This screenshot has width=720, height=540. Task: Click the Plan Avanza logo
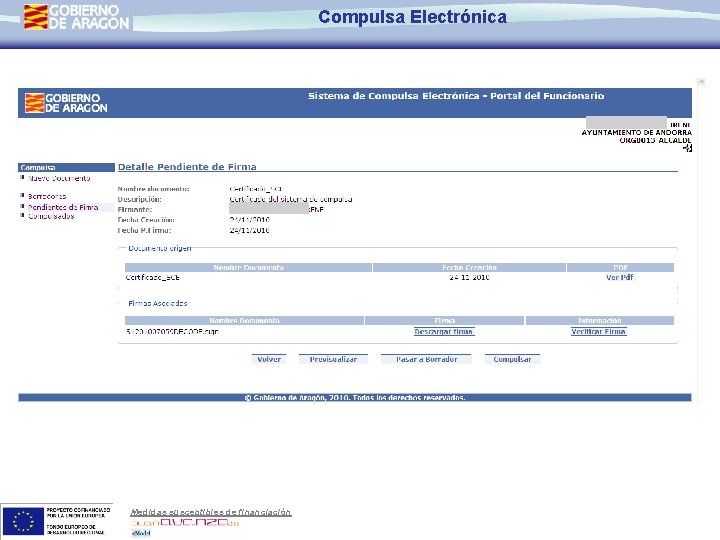(185, 523)
